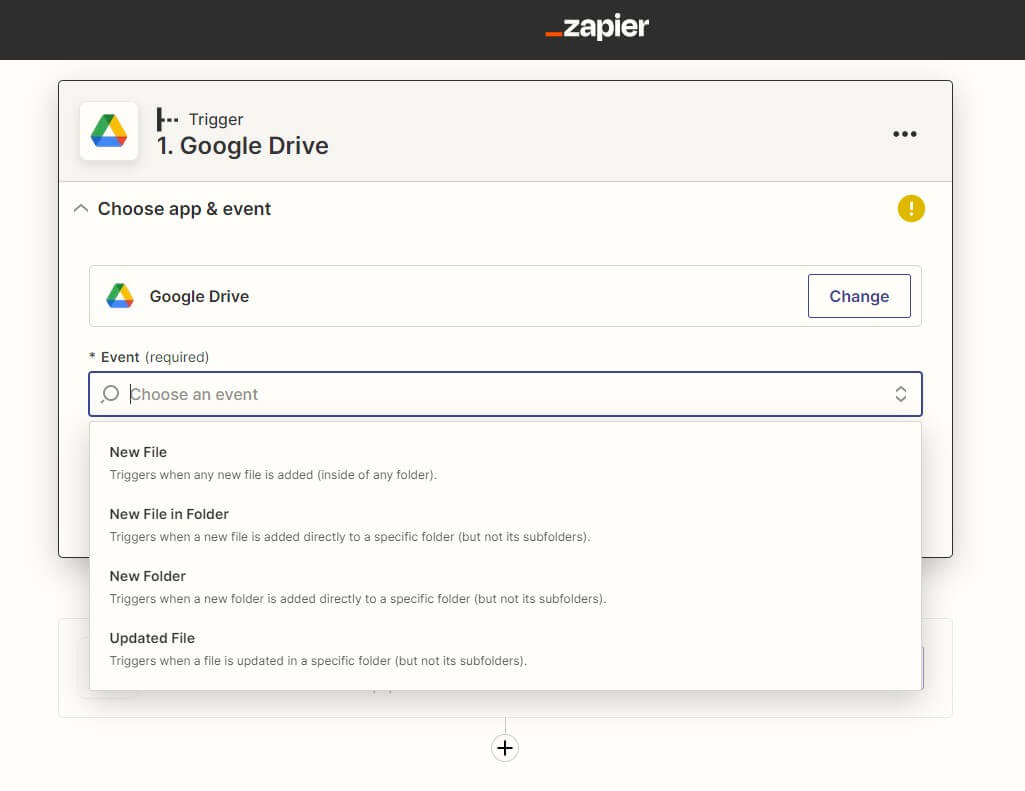The image size is (1025, 791).
Task: Click the Zapier logo in header
Action: coord(597,27)
